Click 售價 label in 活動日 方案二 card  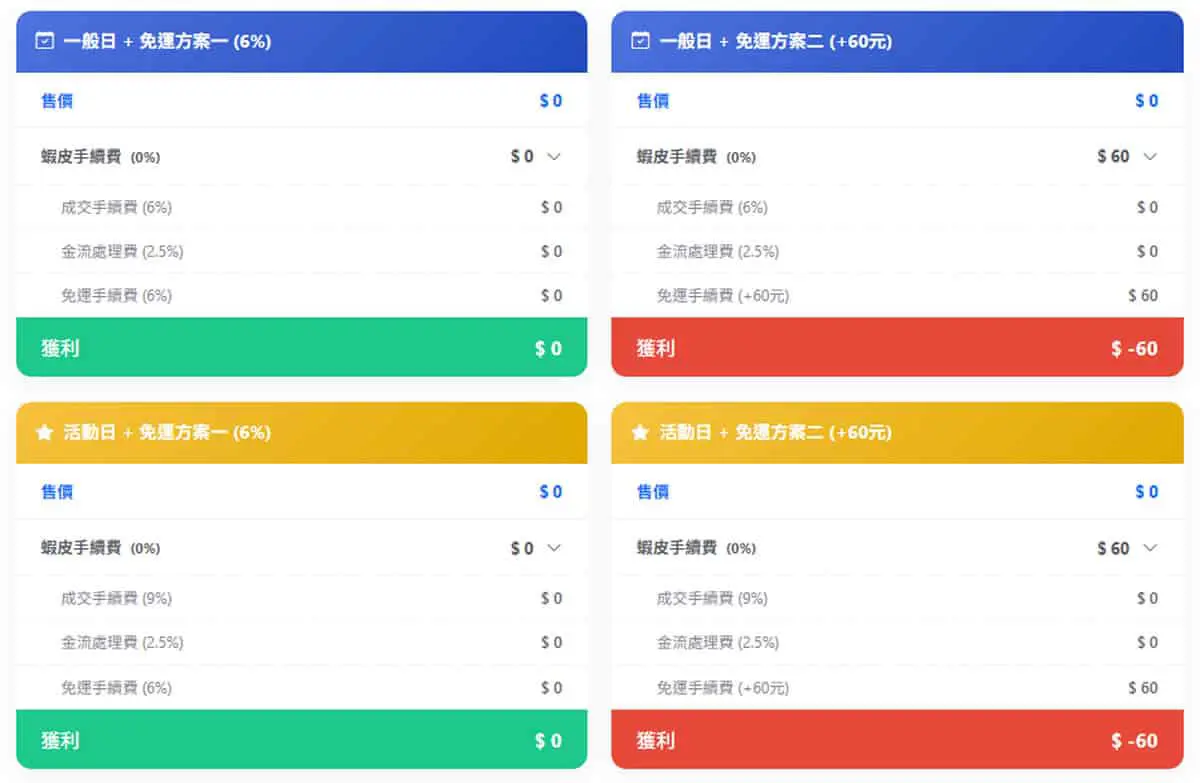[x=653, y=492]
